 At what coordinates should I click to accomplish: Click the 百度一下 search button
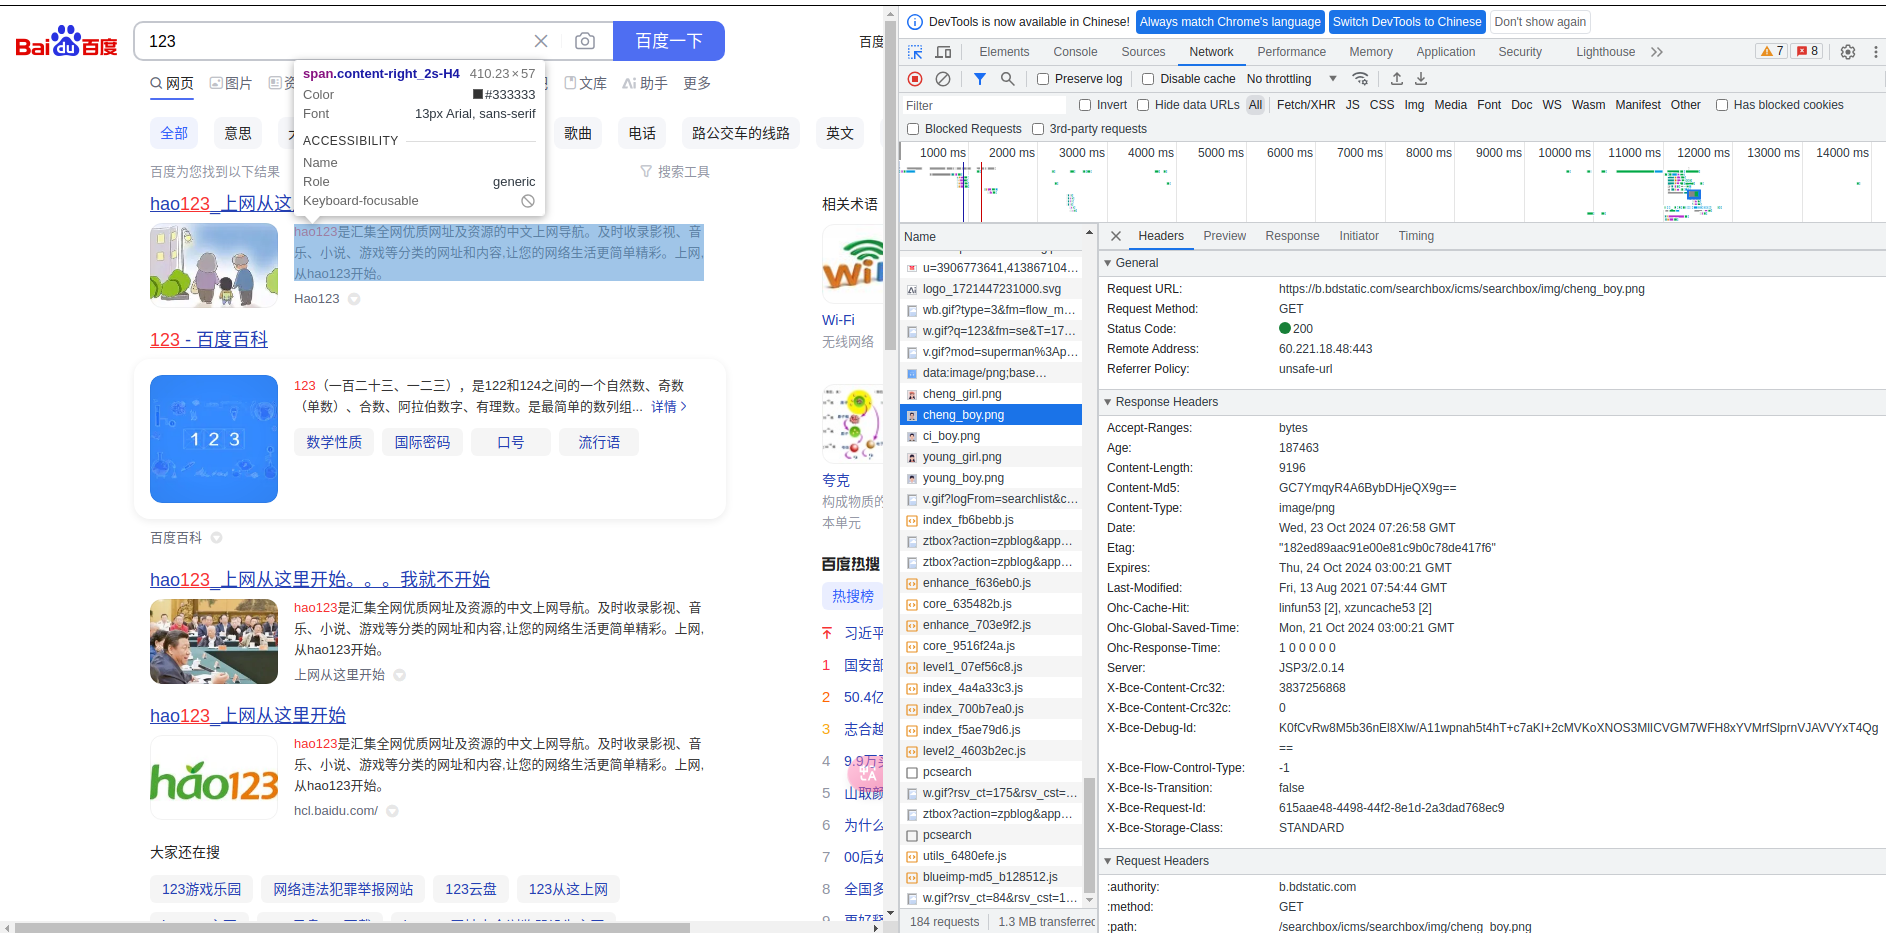[668, 41]
